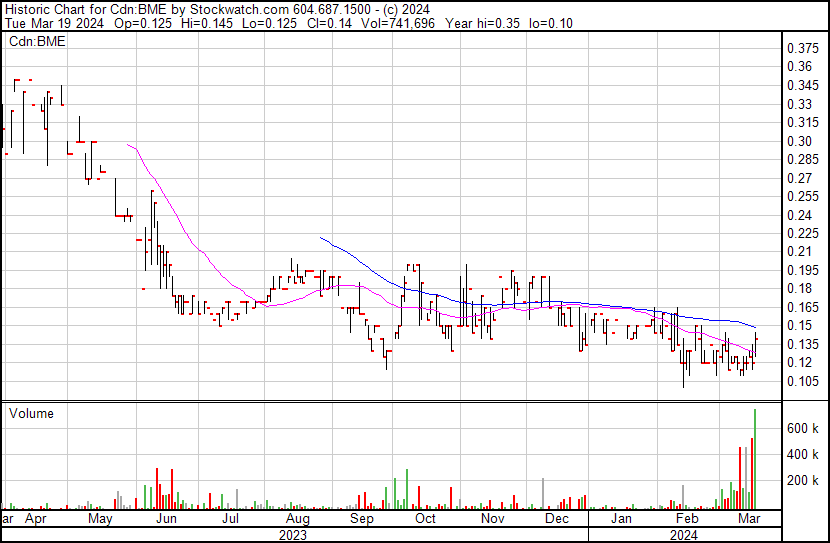Click the 0.375 price axis label
The height and width of the screenshot is (543, 830).
click(x=802, y=49)
